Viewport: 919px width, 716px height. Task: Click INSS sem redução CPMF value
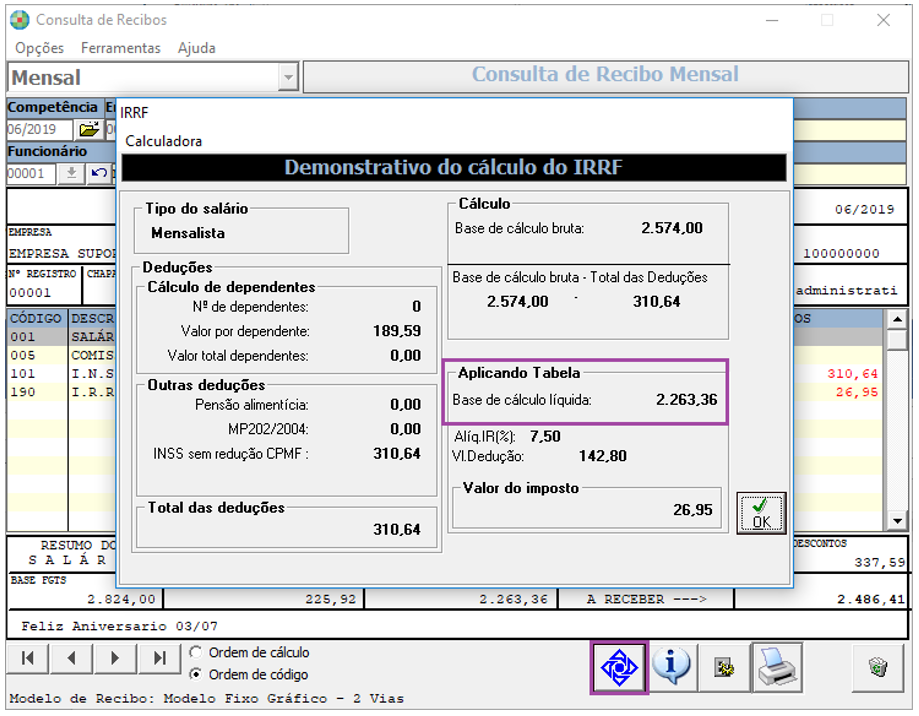pyautogui.click(x=397, y=454)
